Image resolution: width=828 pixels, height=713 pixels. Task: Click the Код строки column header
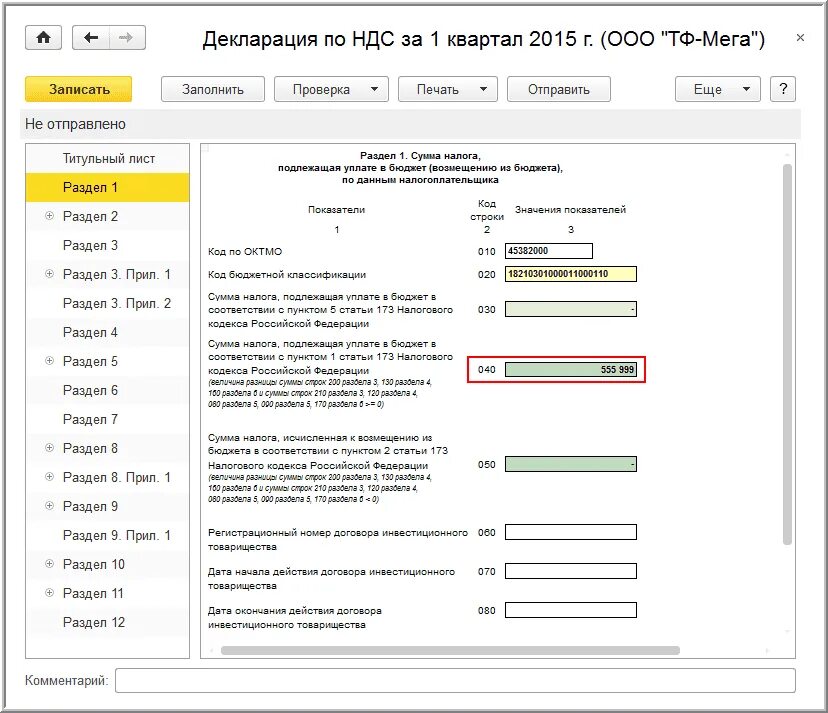point(487,210)
